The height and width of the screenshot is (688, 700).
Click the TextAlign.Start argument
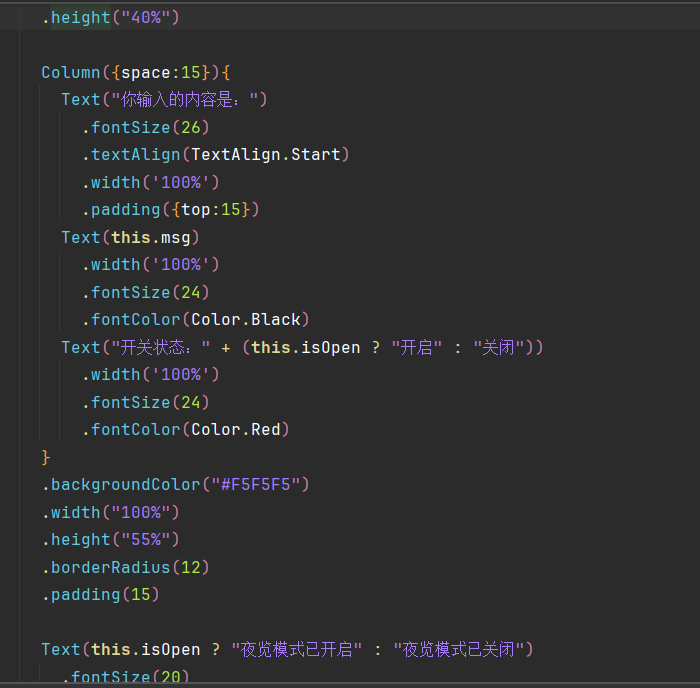tap(266, 155)
